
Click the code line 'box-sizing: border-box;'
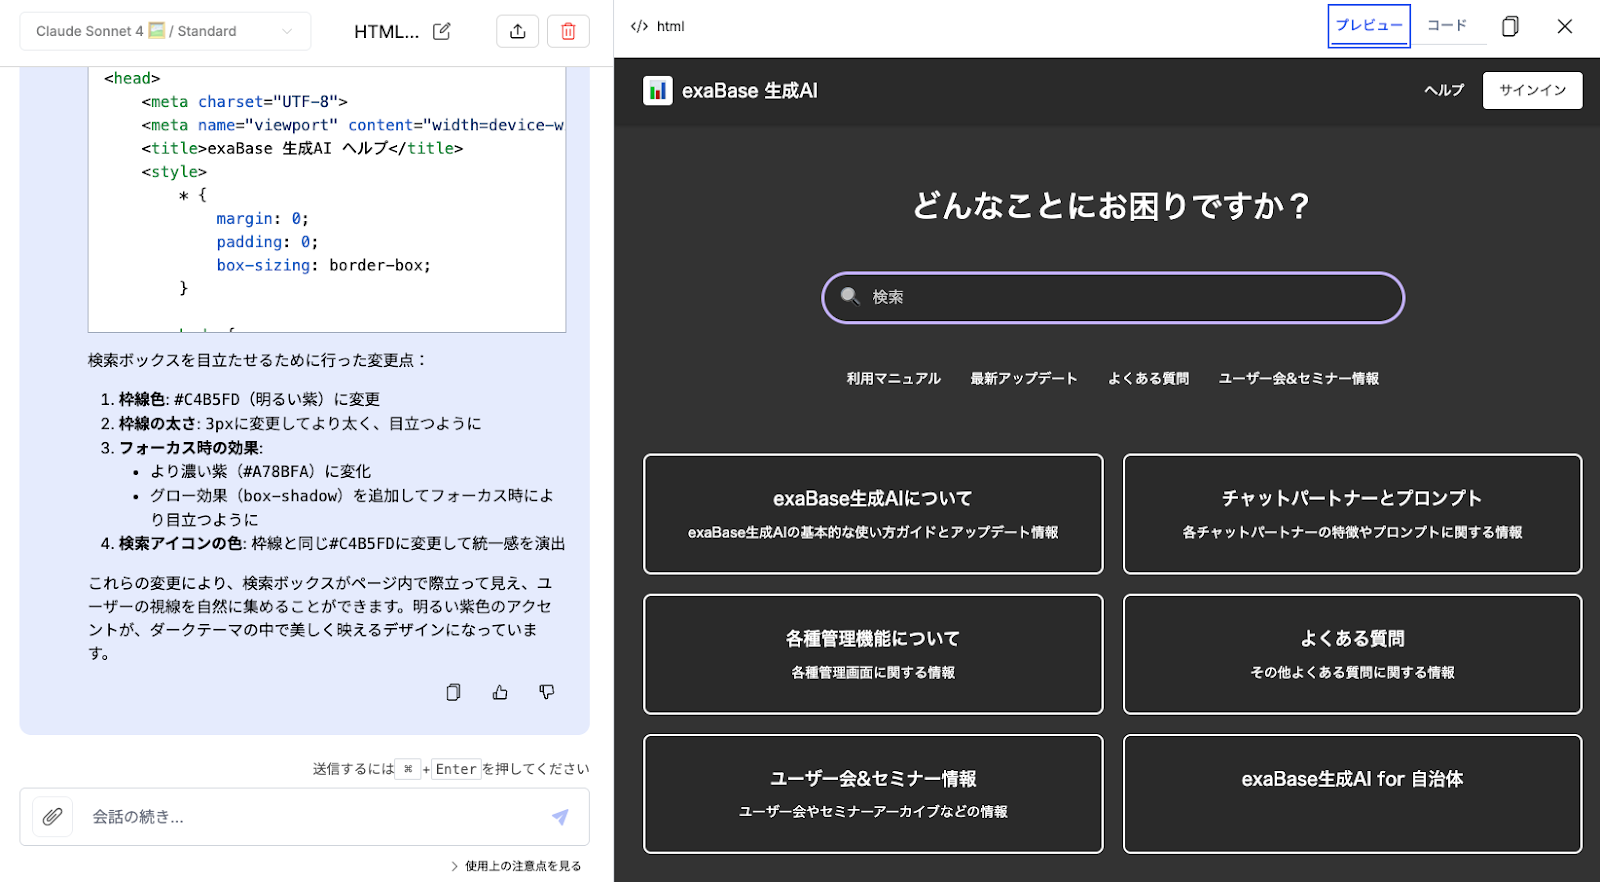[x=323, y=265]
